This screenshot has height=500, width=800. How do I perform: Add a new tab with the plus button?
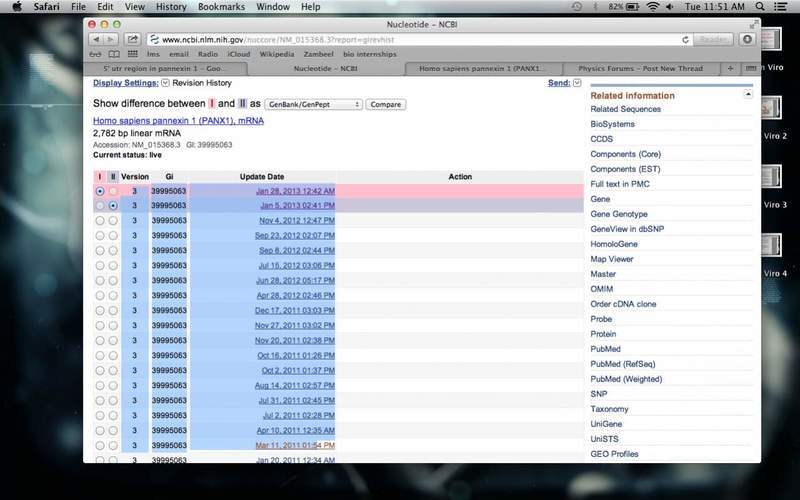pyautogui.click(x=730, y=68)
